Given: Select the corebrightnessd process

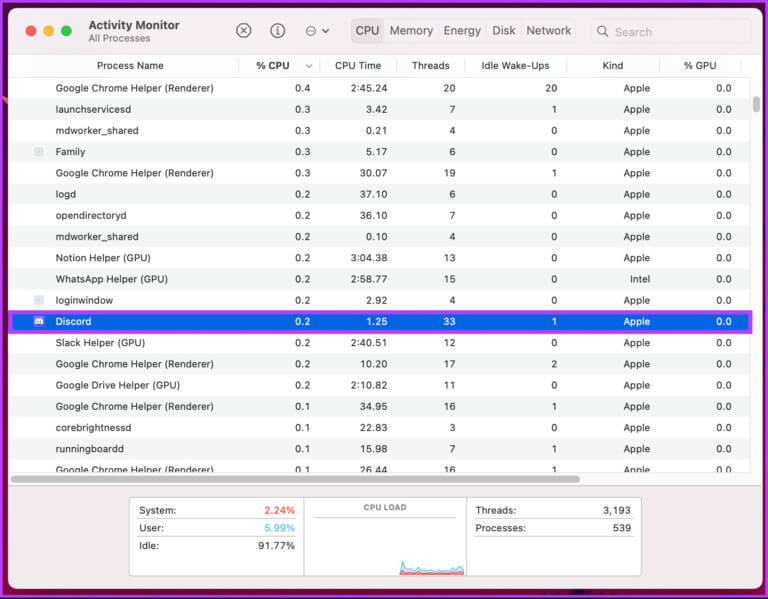Looking at the screenshot, I should (379, 428).
